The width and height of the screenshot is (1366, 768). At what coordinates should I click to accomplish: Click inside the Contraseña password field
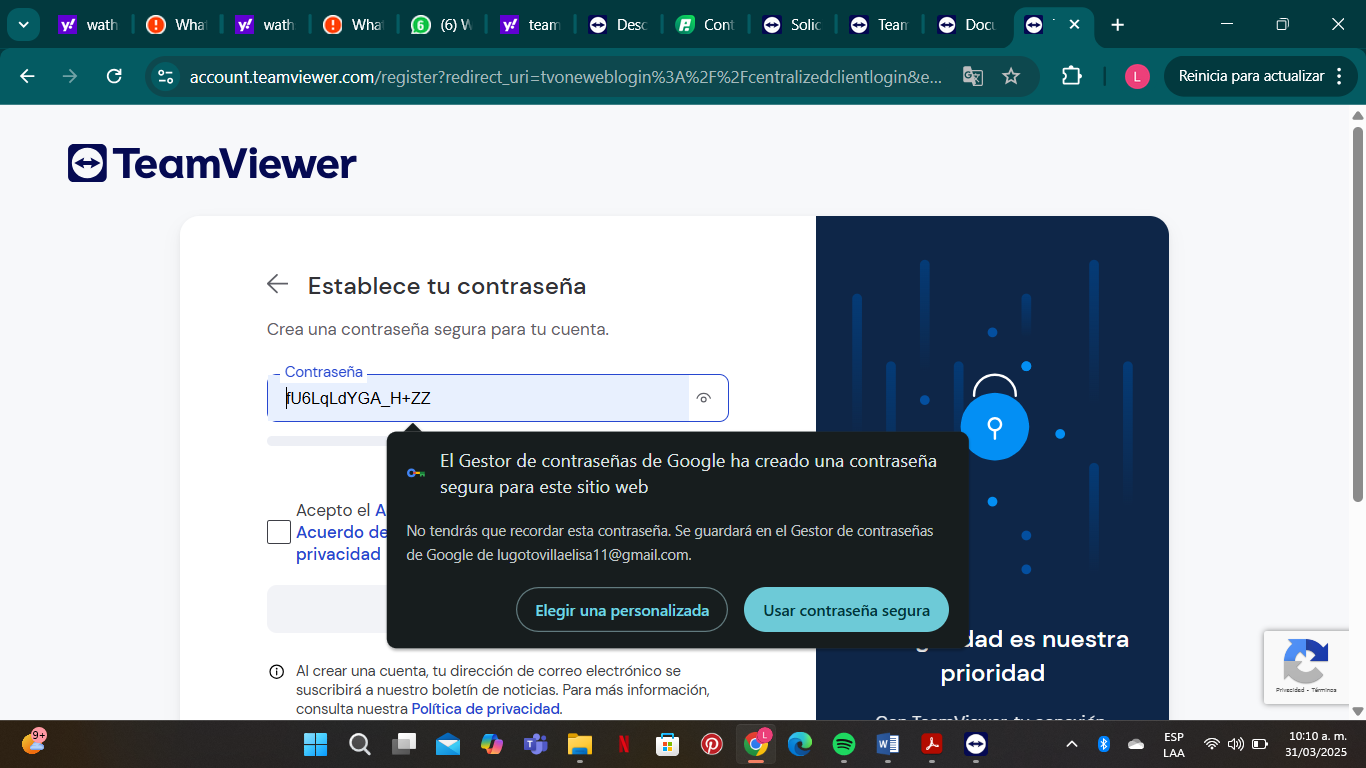point(478,398)
